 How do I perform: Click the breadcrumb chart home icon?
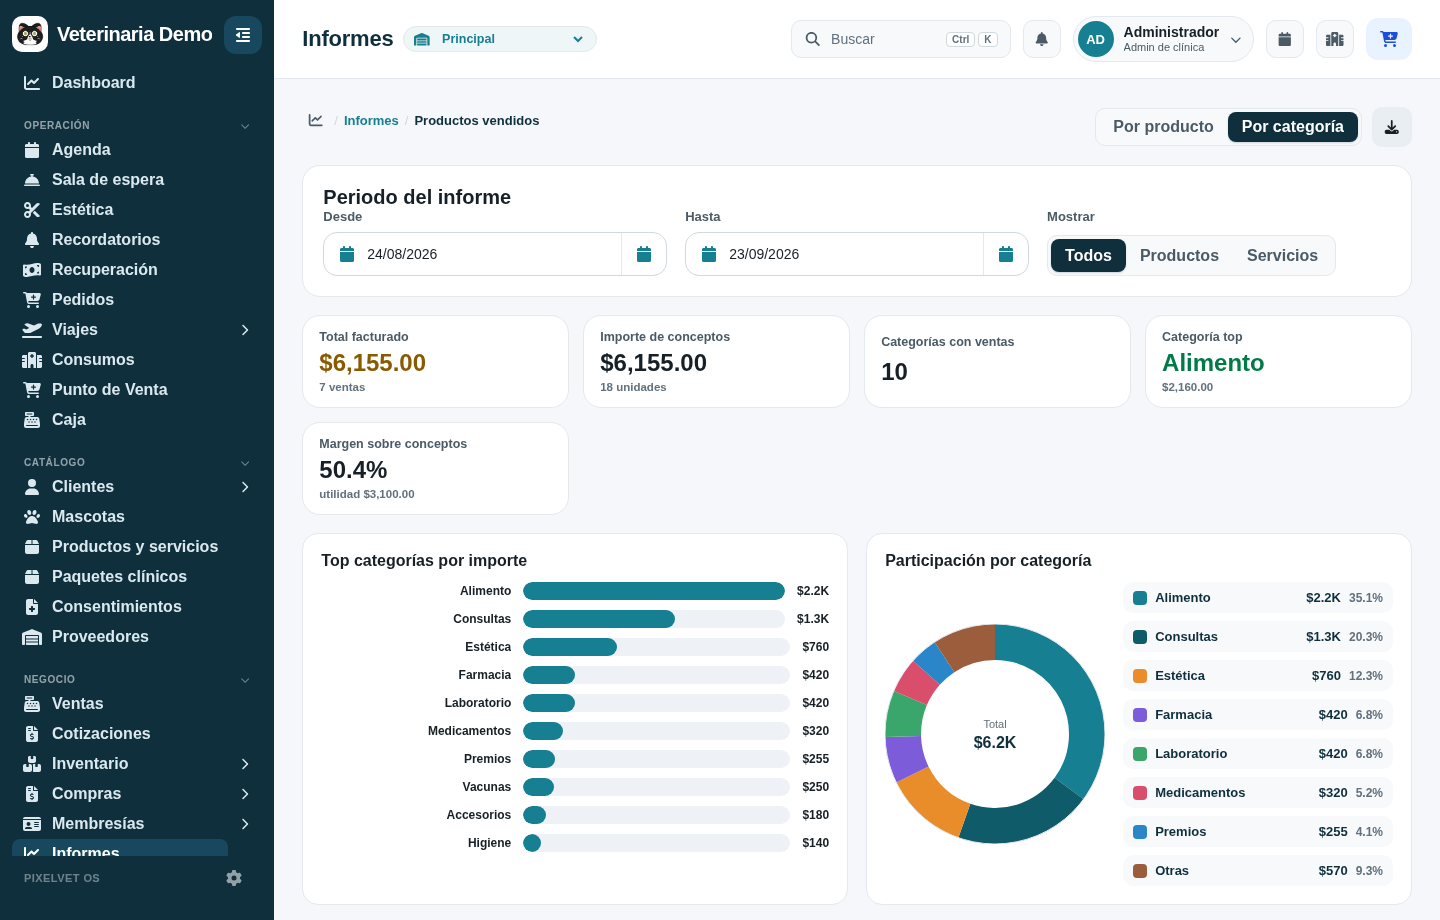(x=316, y=120)
